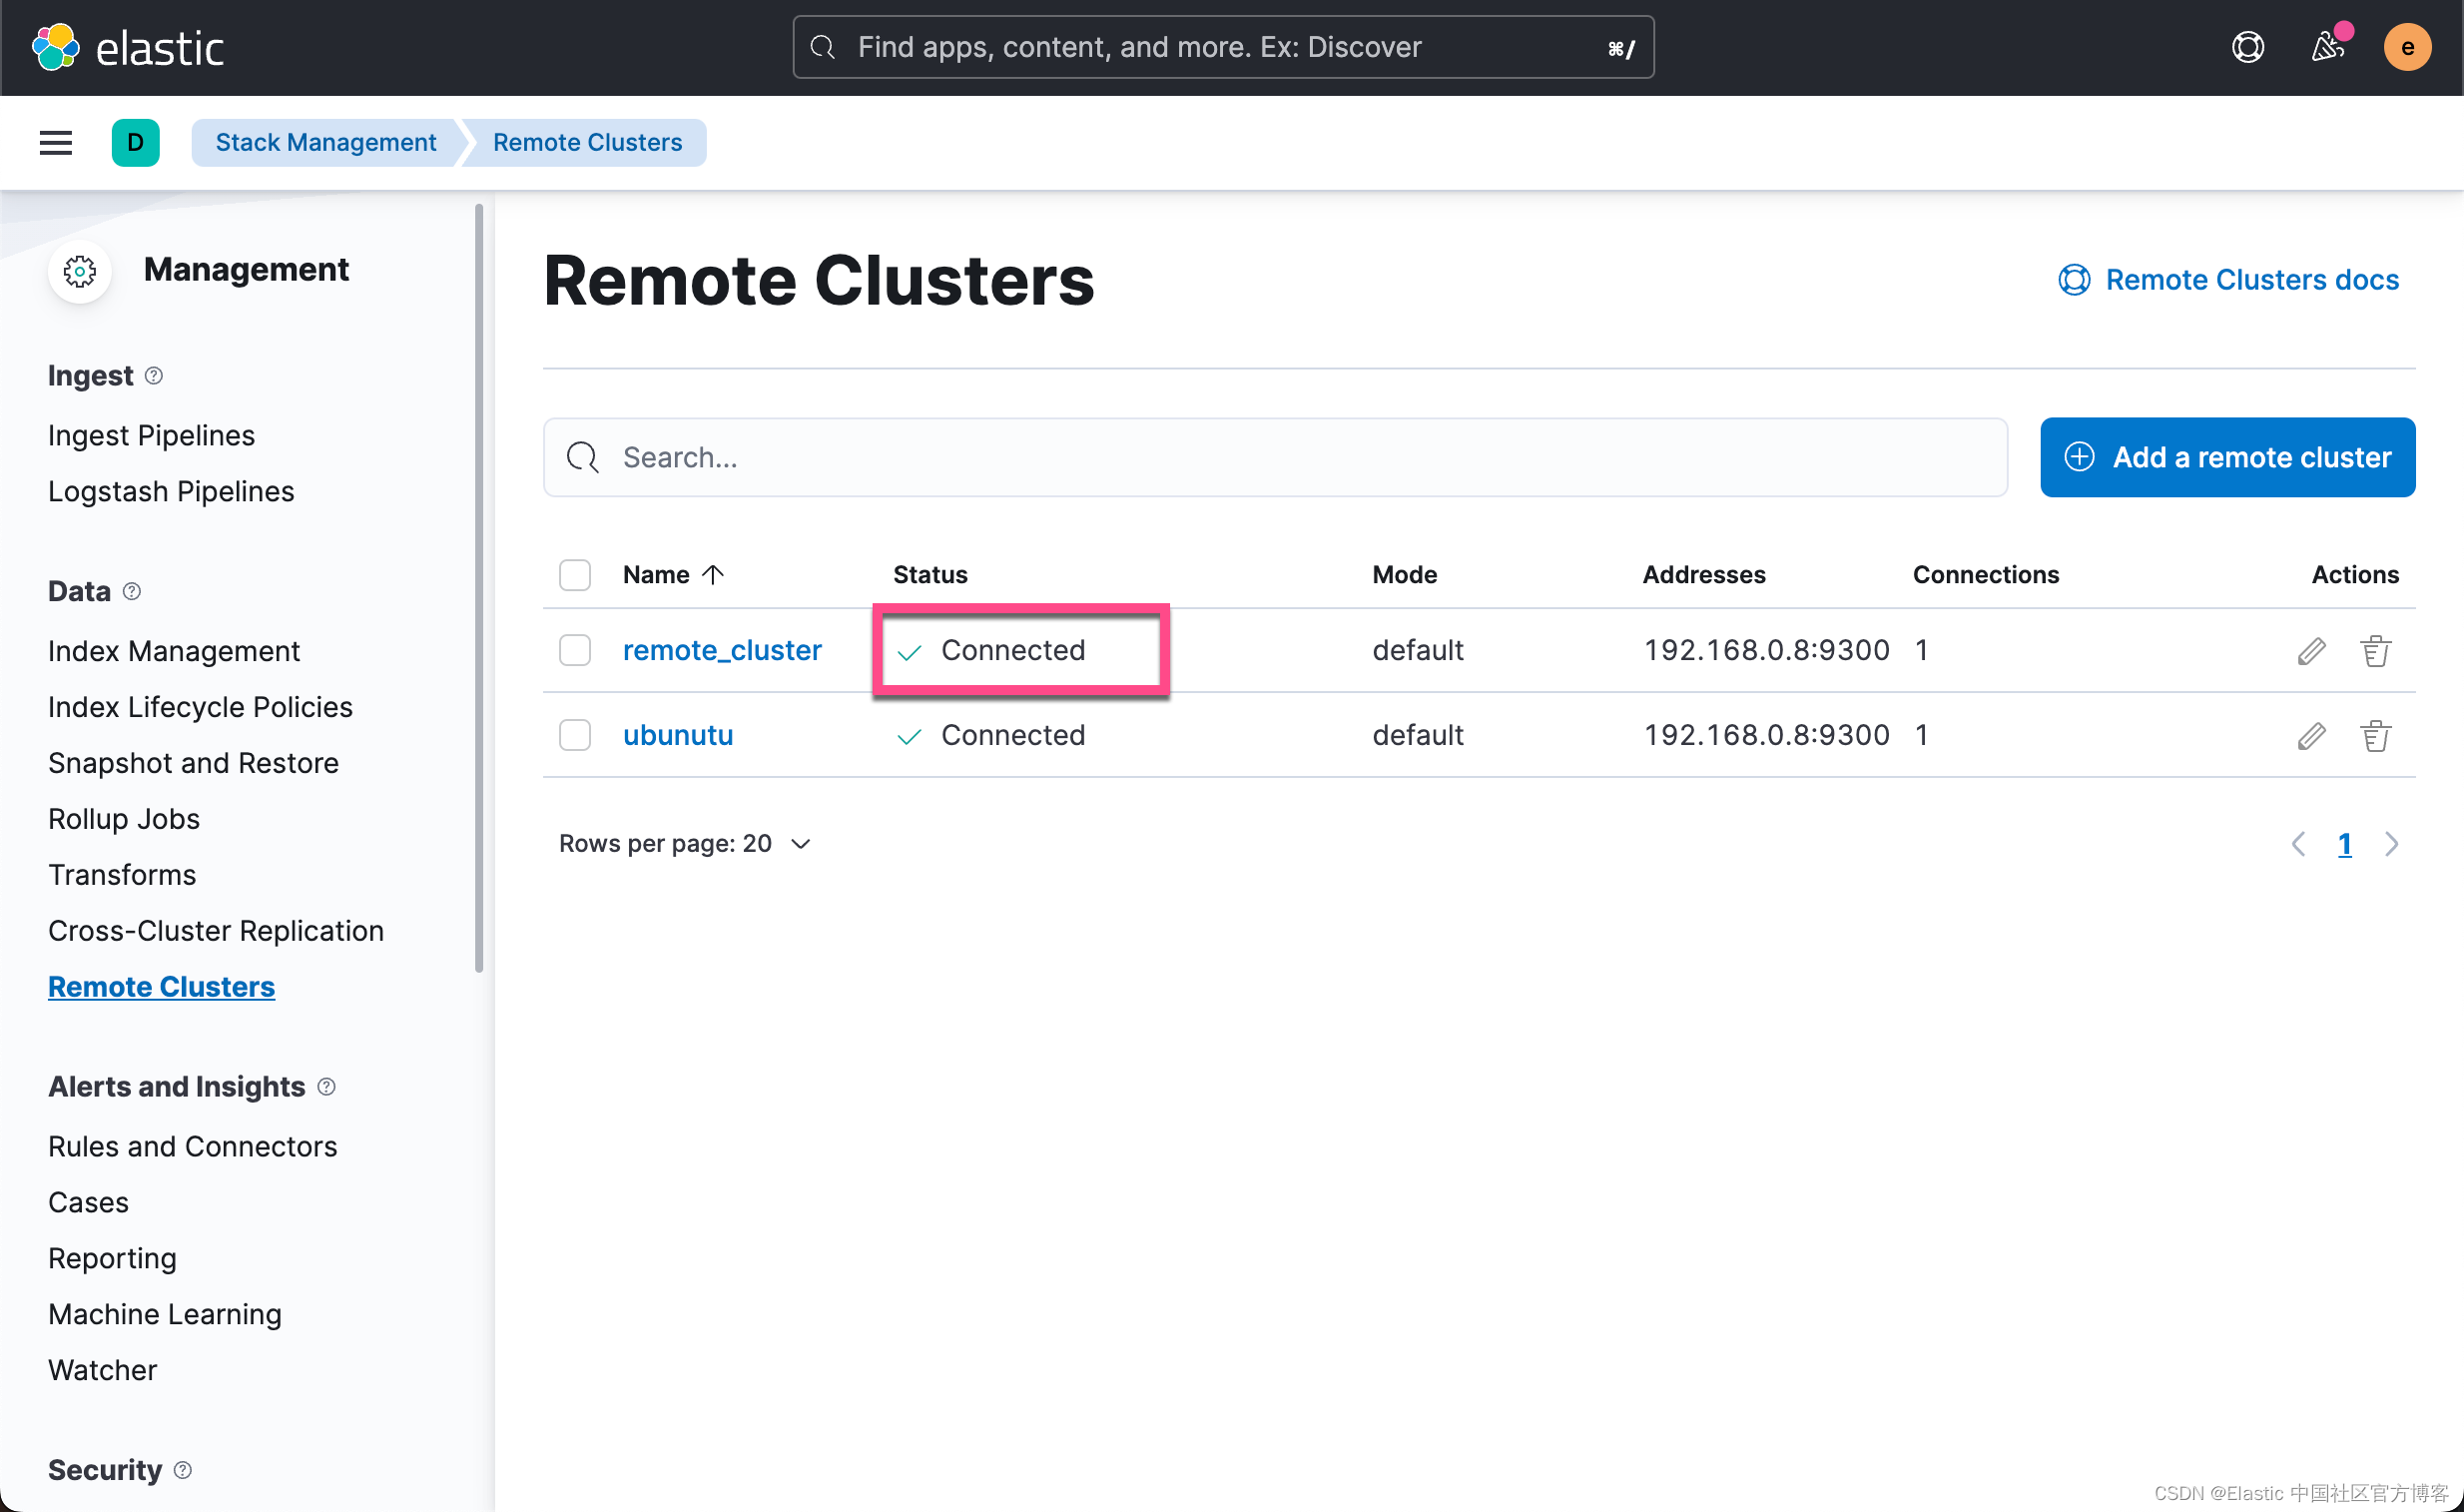
Task: Go to next page arrow
Action: point(2391,844)
